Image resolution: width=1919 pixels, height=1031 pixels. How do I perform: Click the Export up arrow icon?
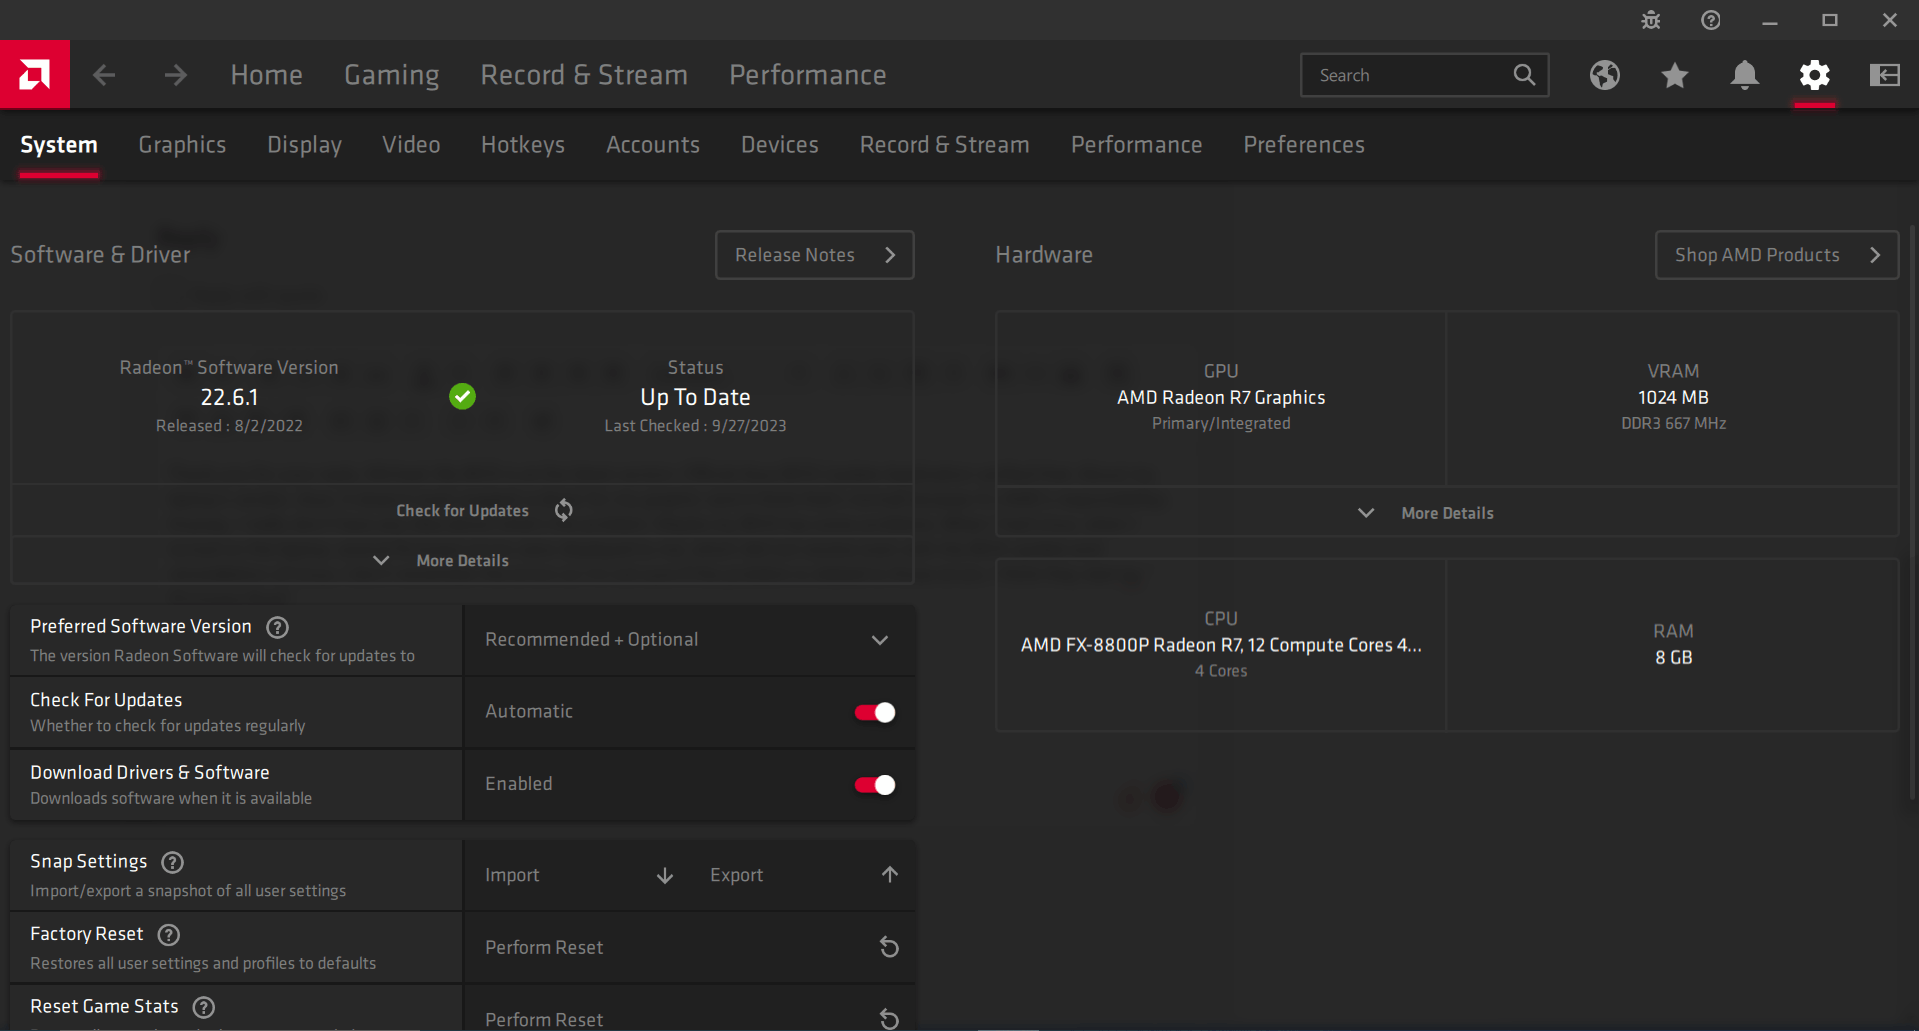(890, 875)
